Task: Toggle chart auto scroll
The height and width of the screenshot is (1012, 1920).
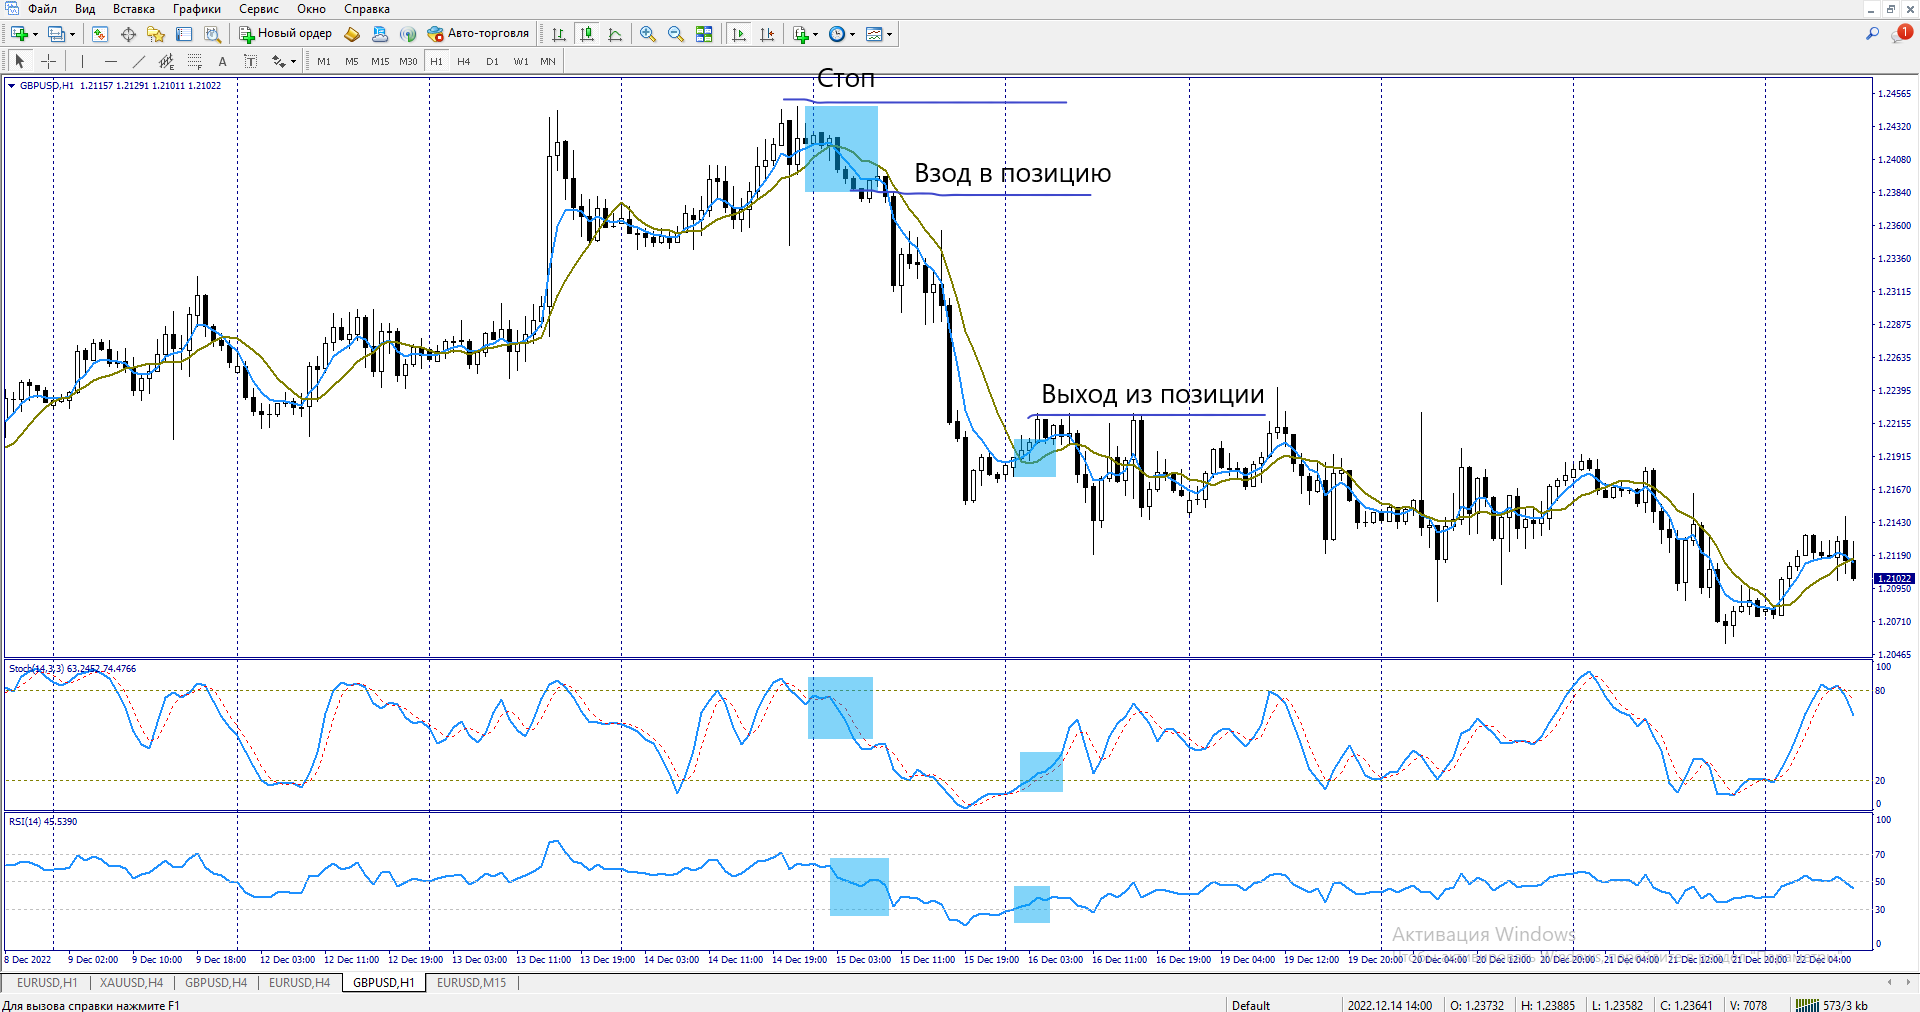Action: [x=739, y=34]
